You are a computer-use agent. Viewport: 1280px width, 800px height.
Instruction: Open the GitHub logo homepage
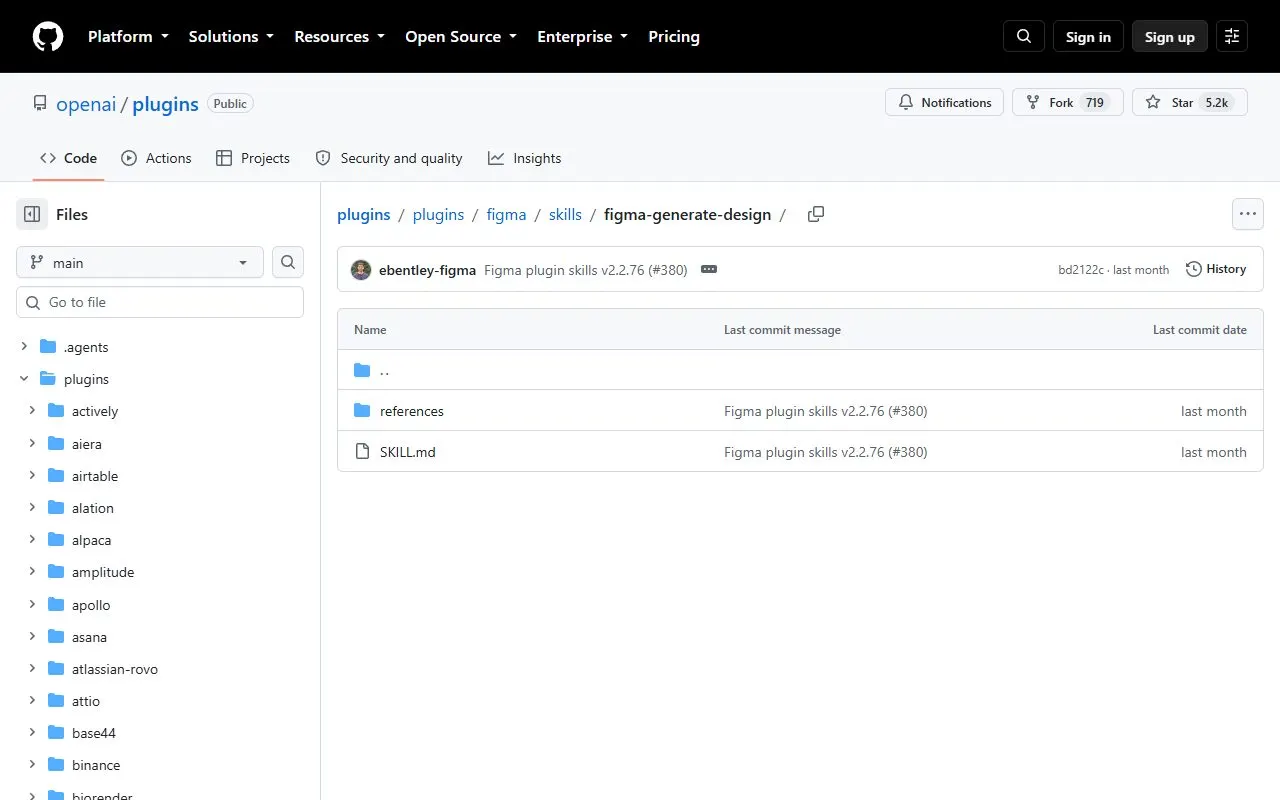click(x=48, y=36)
